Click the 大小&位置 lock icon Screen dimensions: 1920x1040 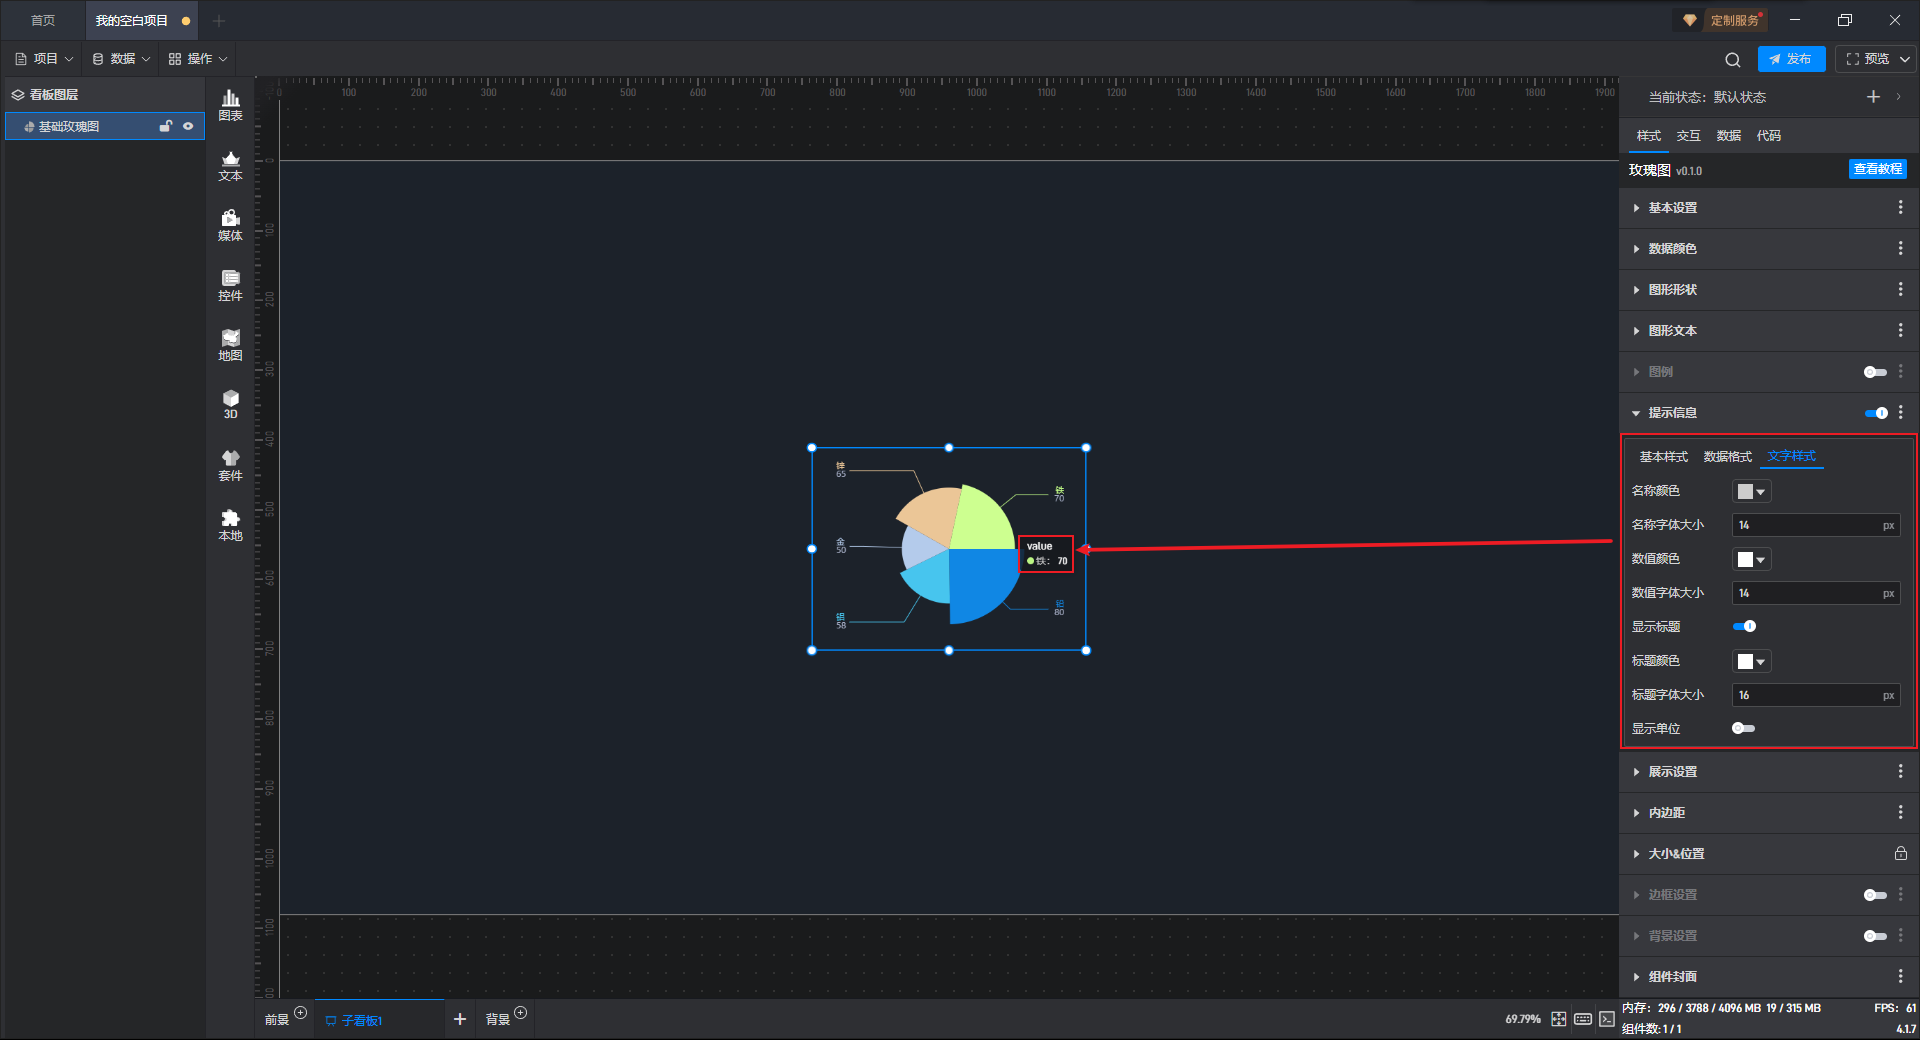point(1900,853)
